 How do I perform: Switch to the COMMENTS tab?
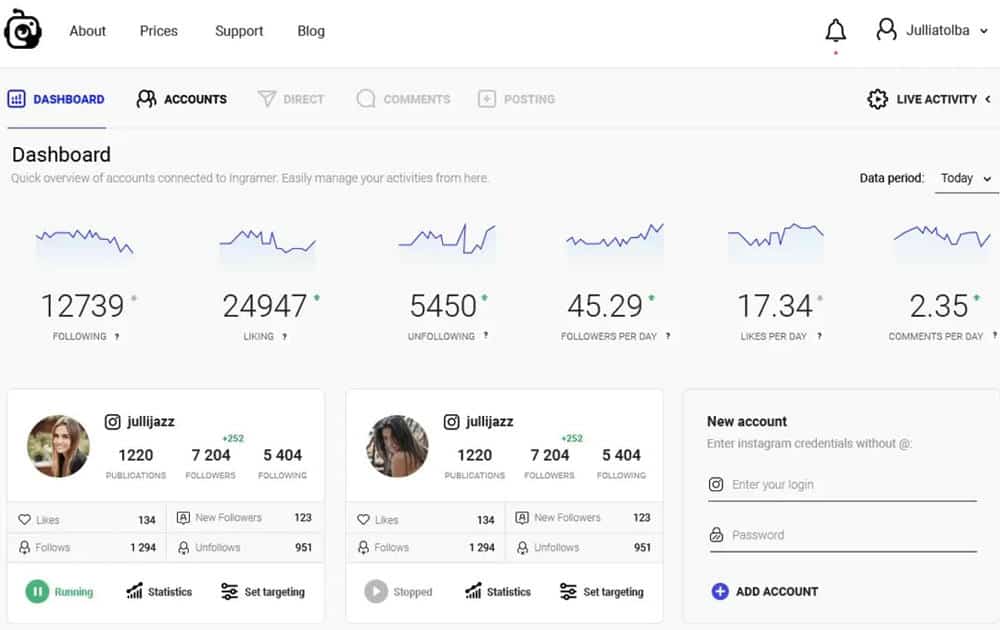pyautogui.click(x=403, y=99)
